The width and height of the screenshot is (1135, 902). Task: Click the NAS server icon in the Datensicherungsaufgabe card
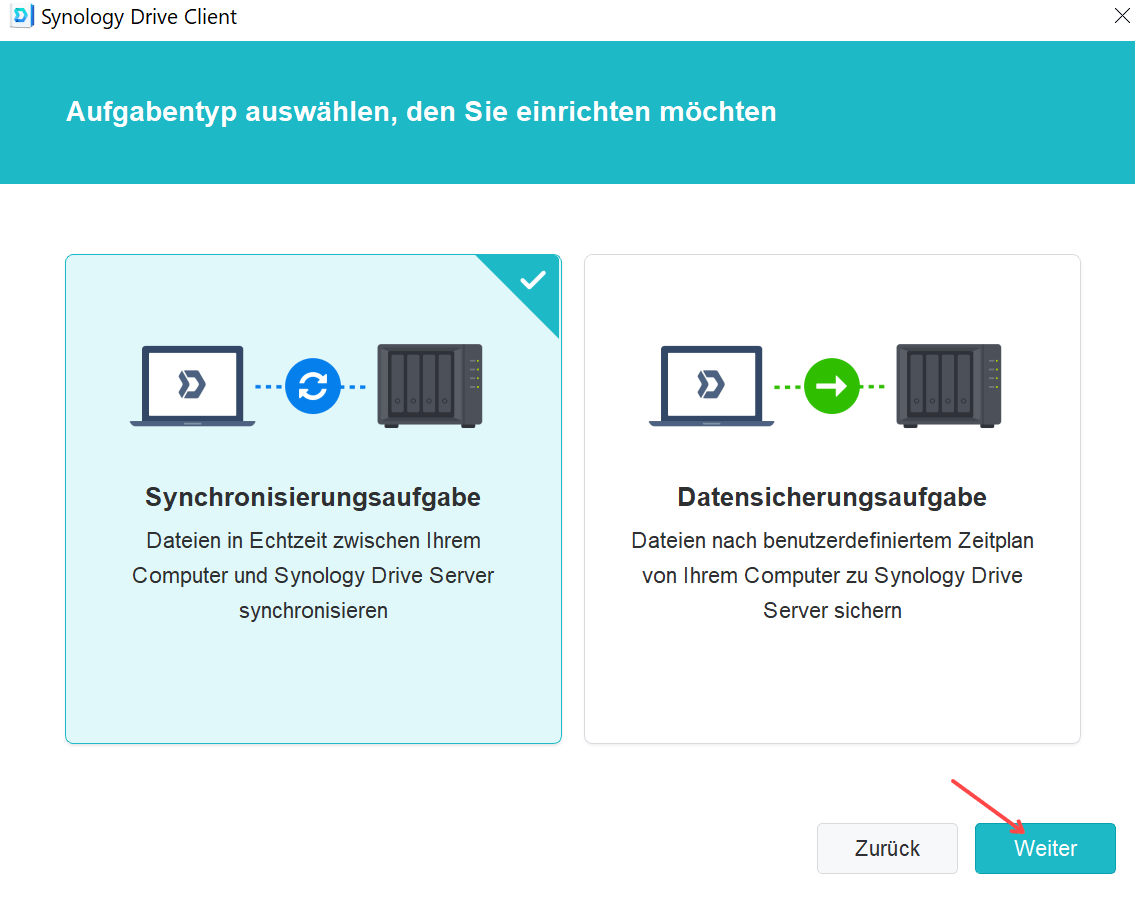[x=949, y=386]
